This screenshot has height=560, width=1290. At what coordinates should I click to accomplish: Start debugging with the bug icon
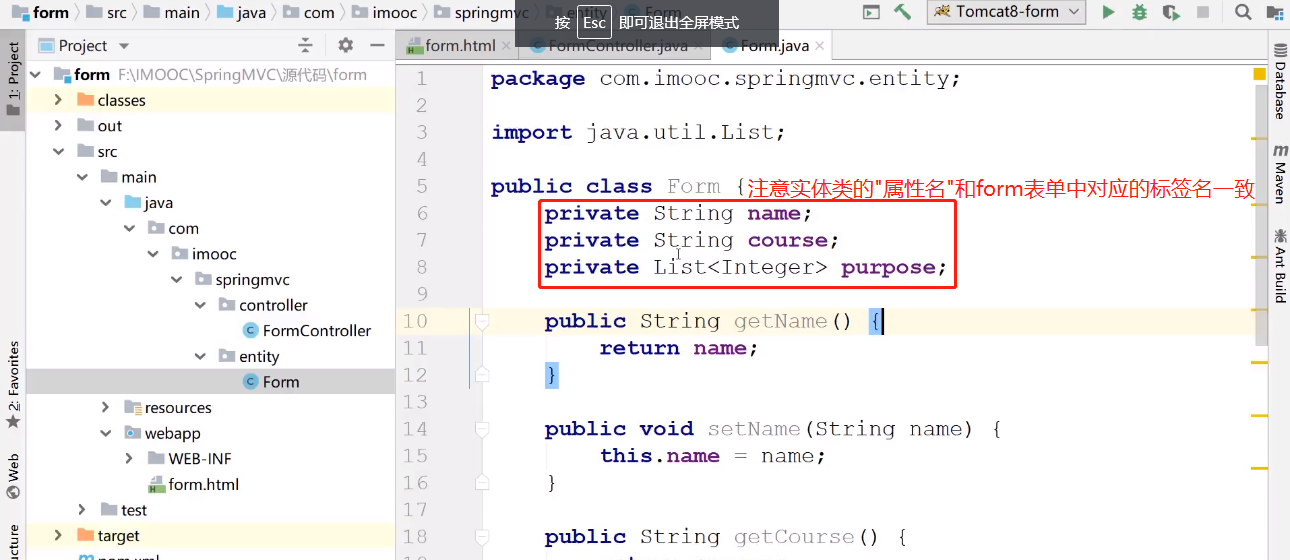pyautogui.click(x=1139, y=13)
